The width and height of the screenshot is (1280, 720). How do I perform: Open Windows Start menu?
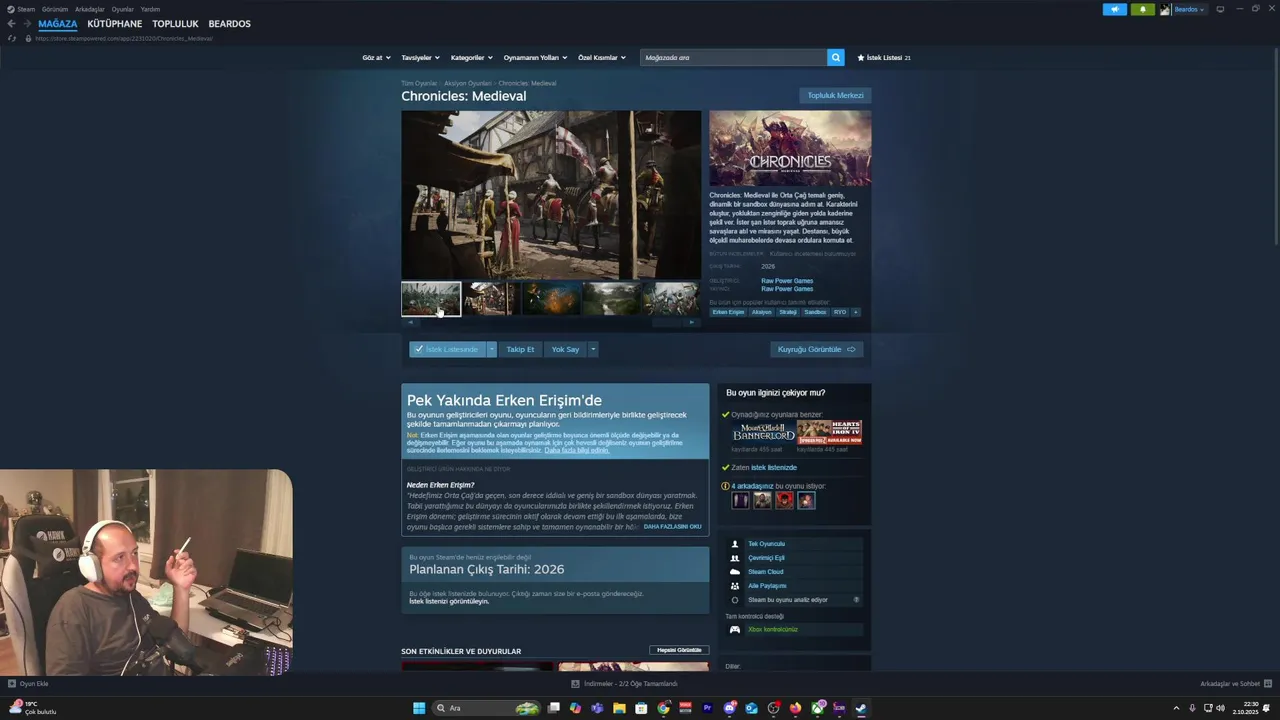[419, 708]
